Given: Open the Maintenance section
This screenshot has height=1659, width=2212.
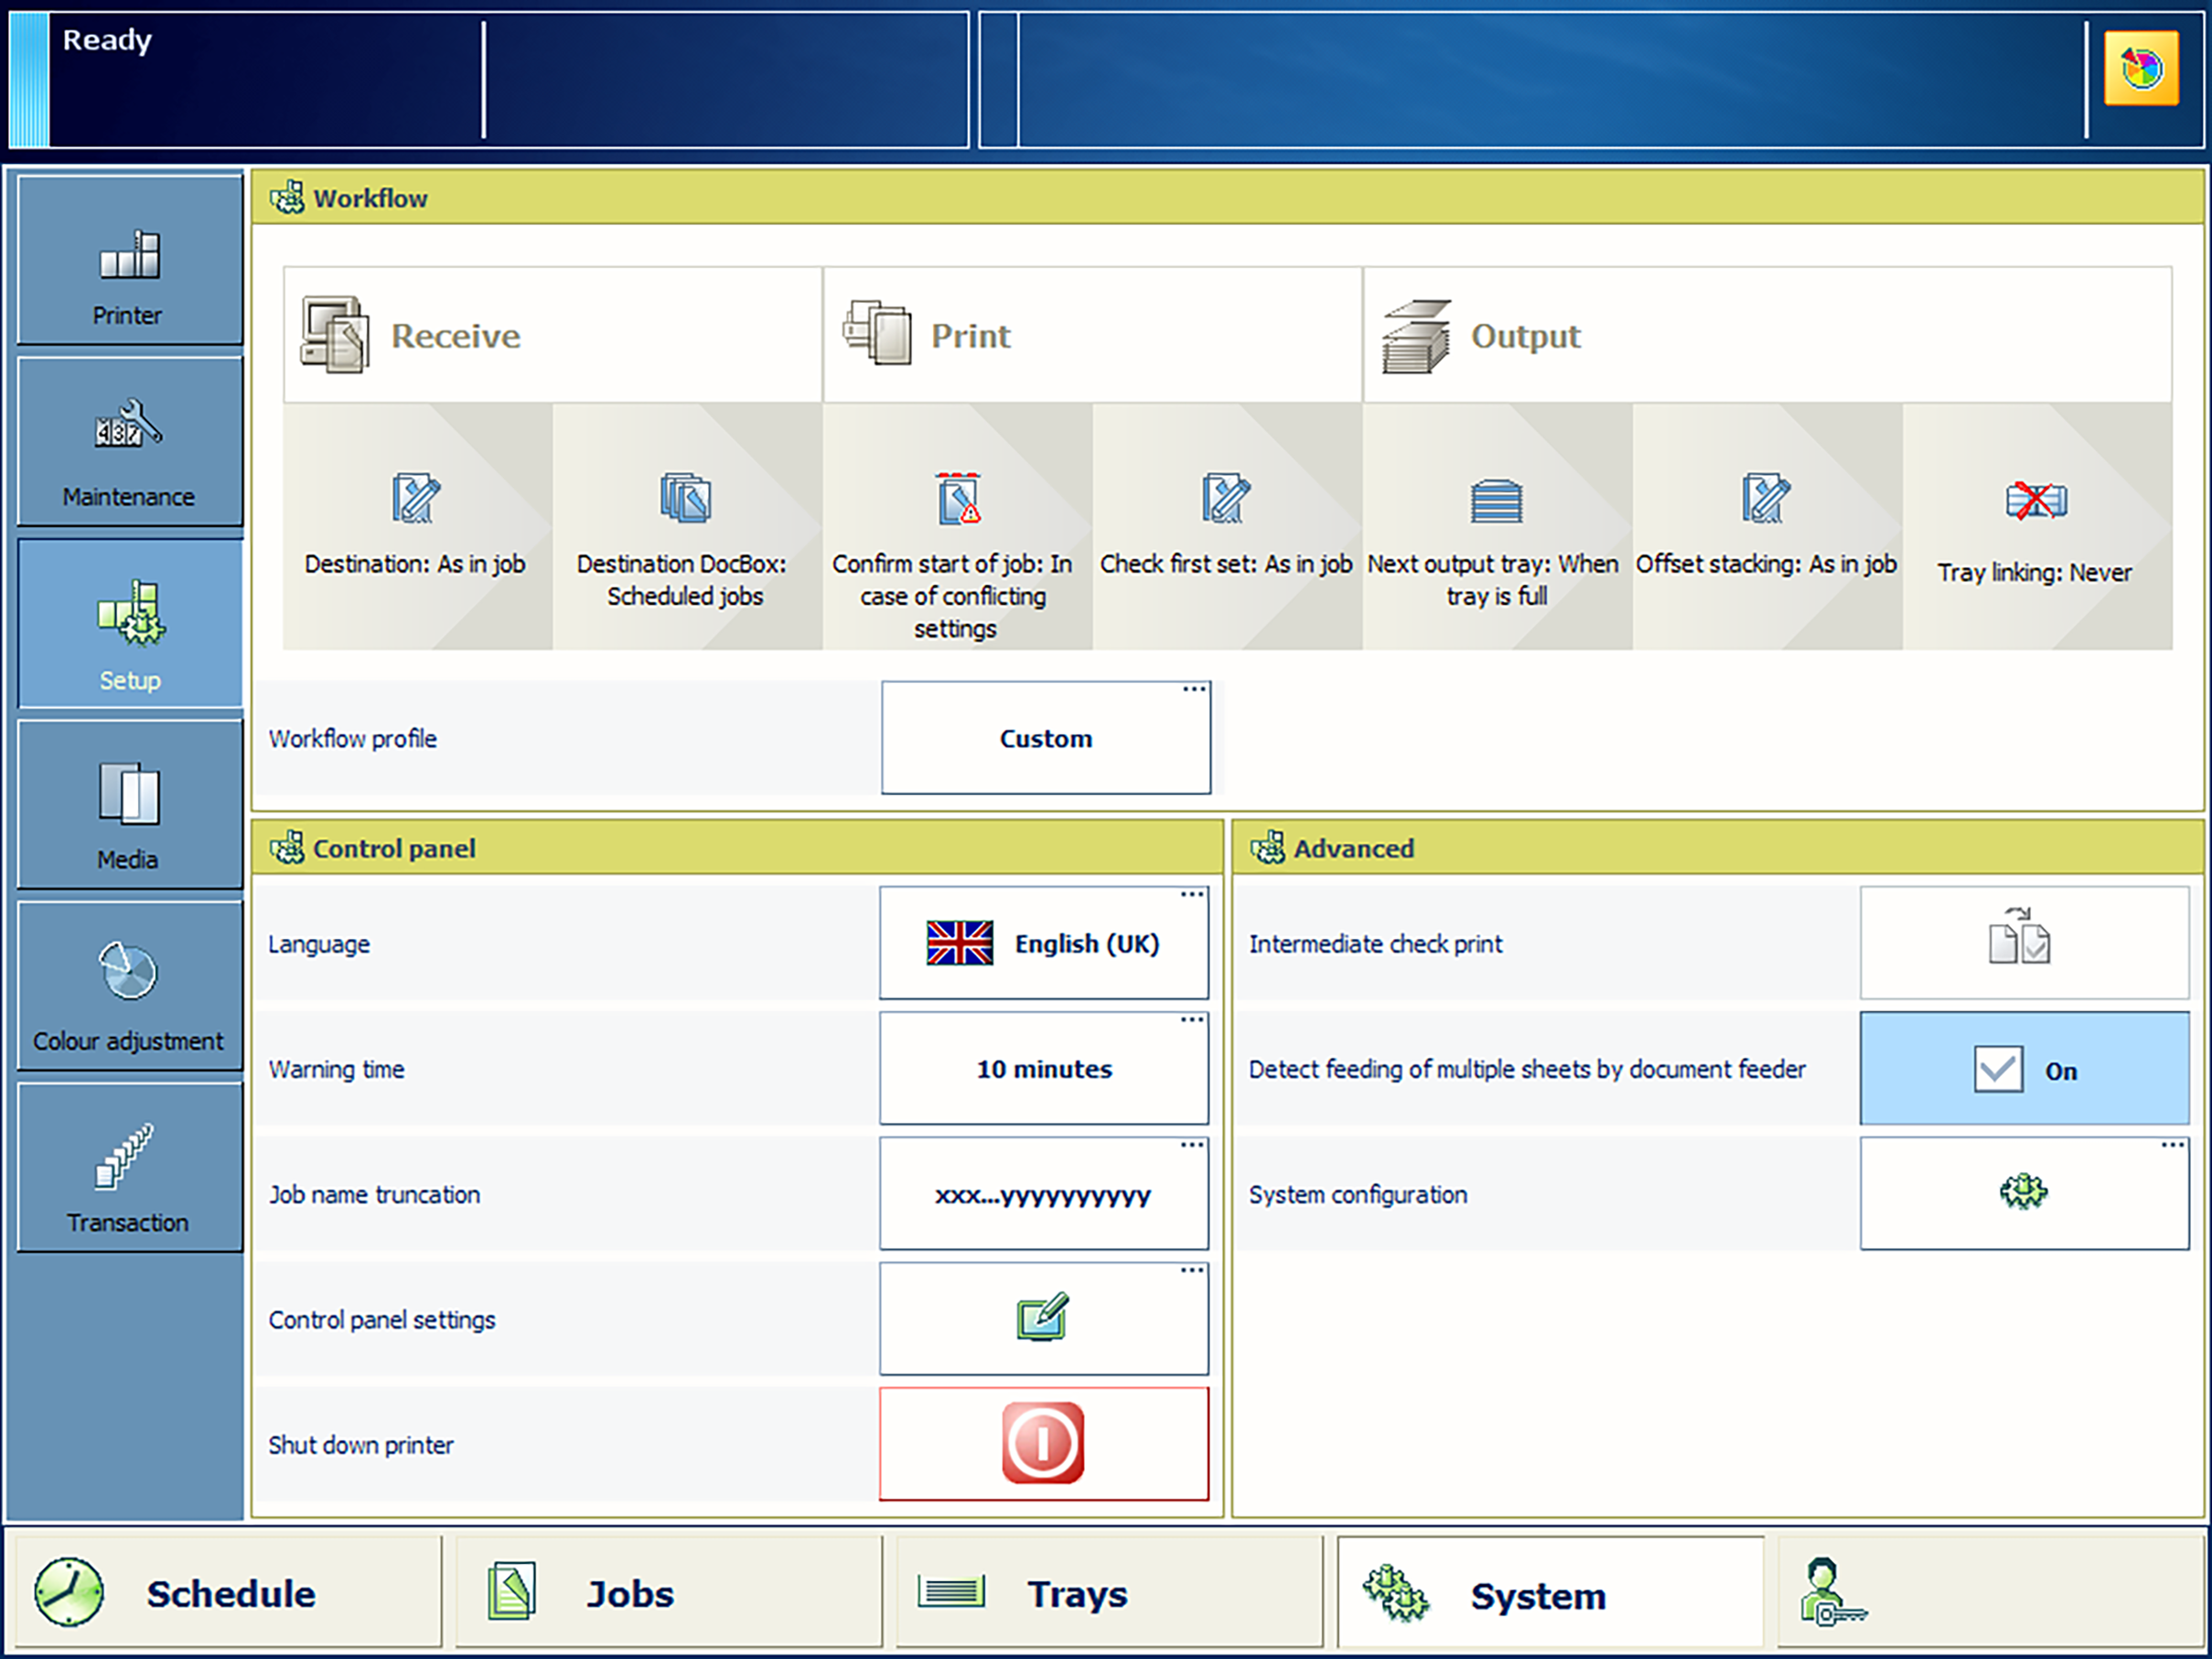Looking at the screenshot, I should 129,443.
